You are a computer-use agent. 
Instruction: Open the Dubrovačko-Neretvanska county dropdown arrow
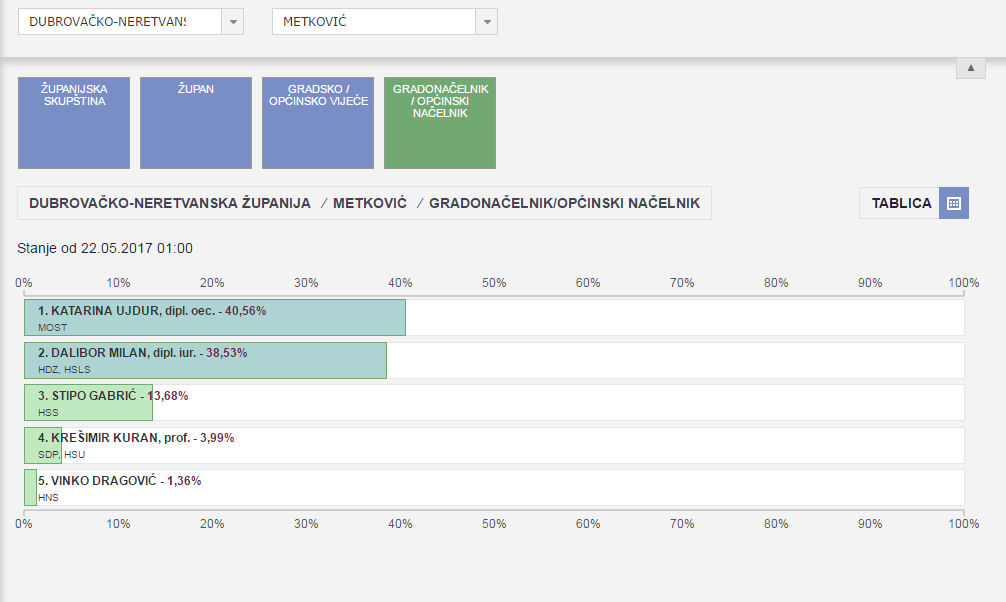coord(232,21)
